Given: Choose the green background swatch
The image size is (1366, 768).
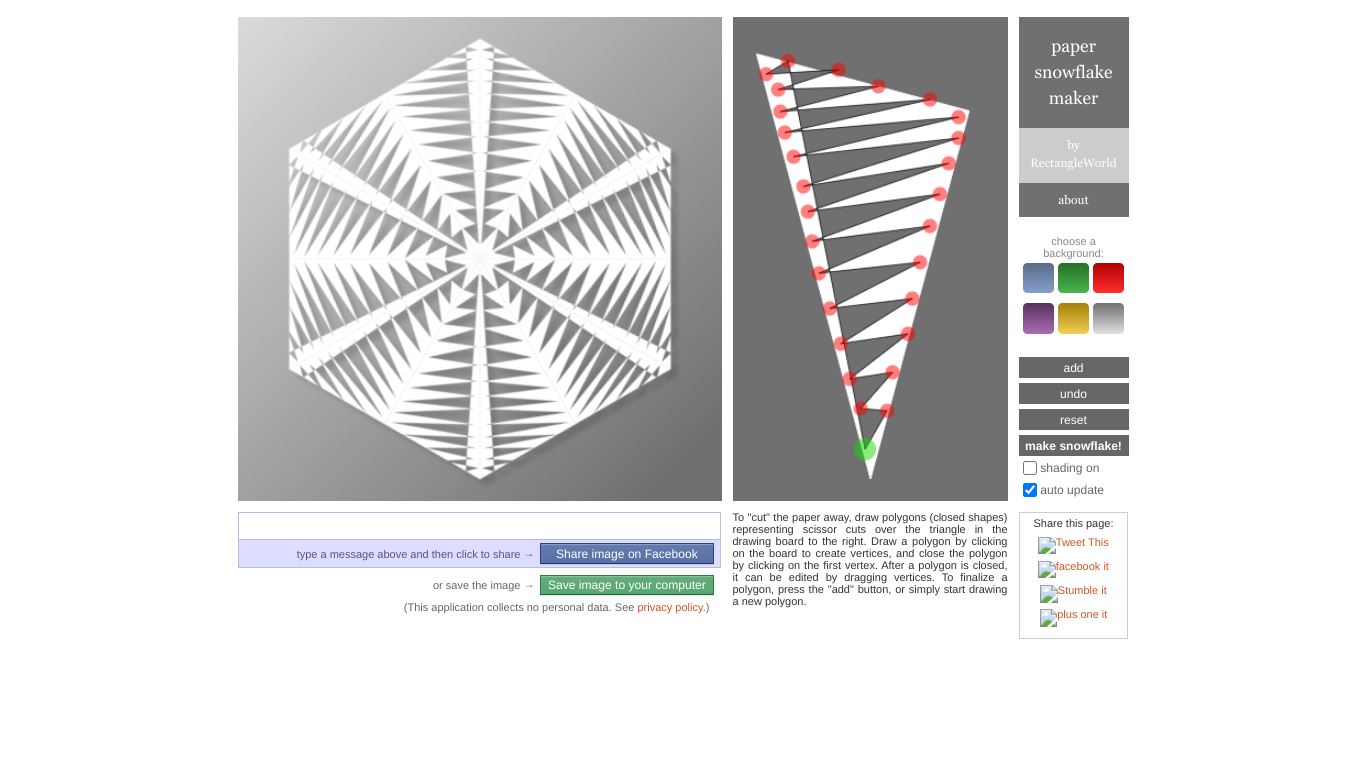Looking at the screenshot, I should (x=1073, y=278).
